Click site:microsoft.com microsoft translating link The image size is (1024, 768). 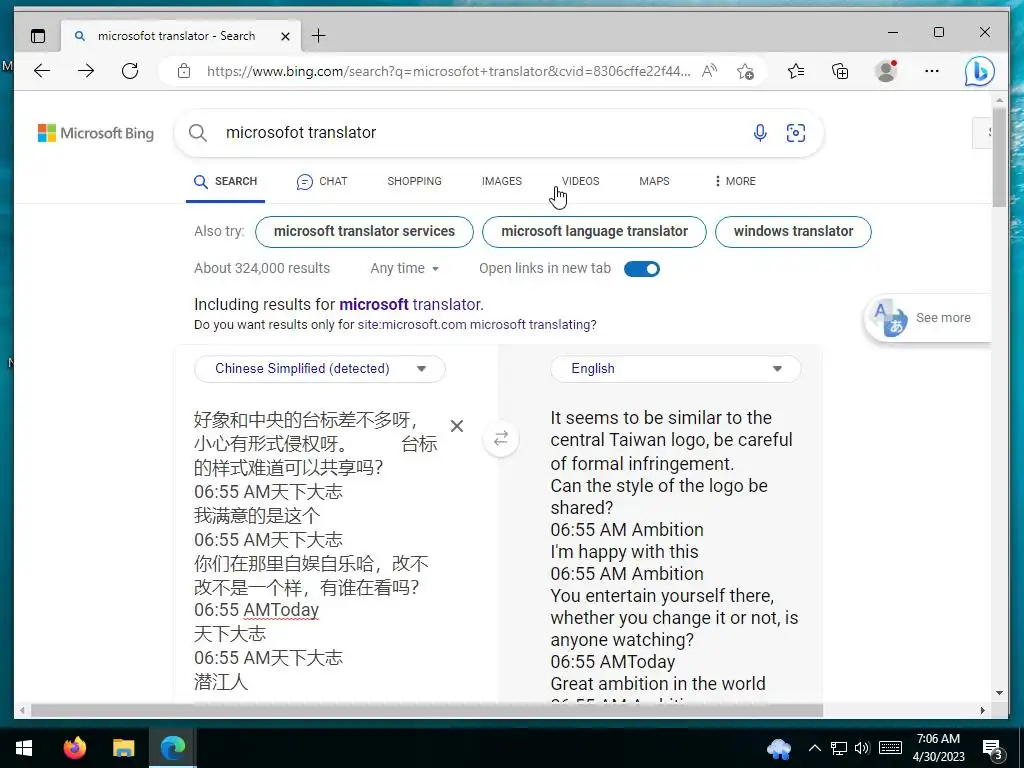tap(475, 325)
